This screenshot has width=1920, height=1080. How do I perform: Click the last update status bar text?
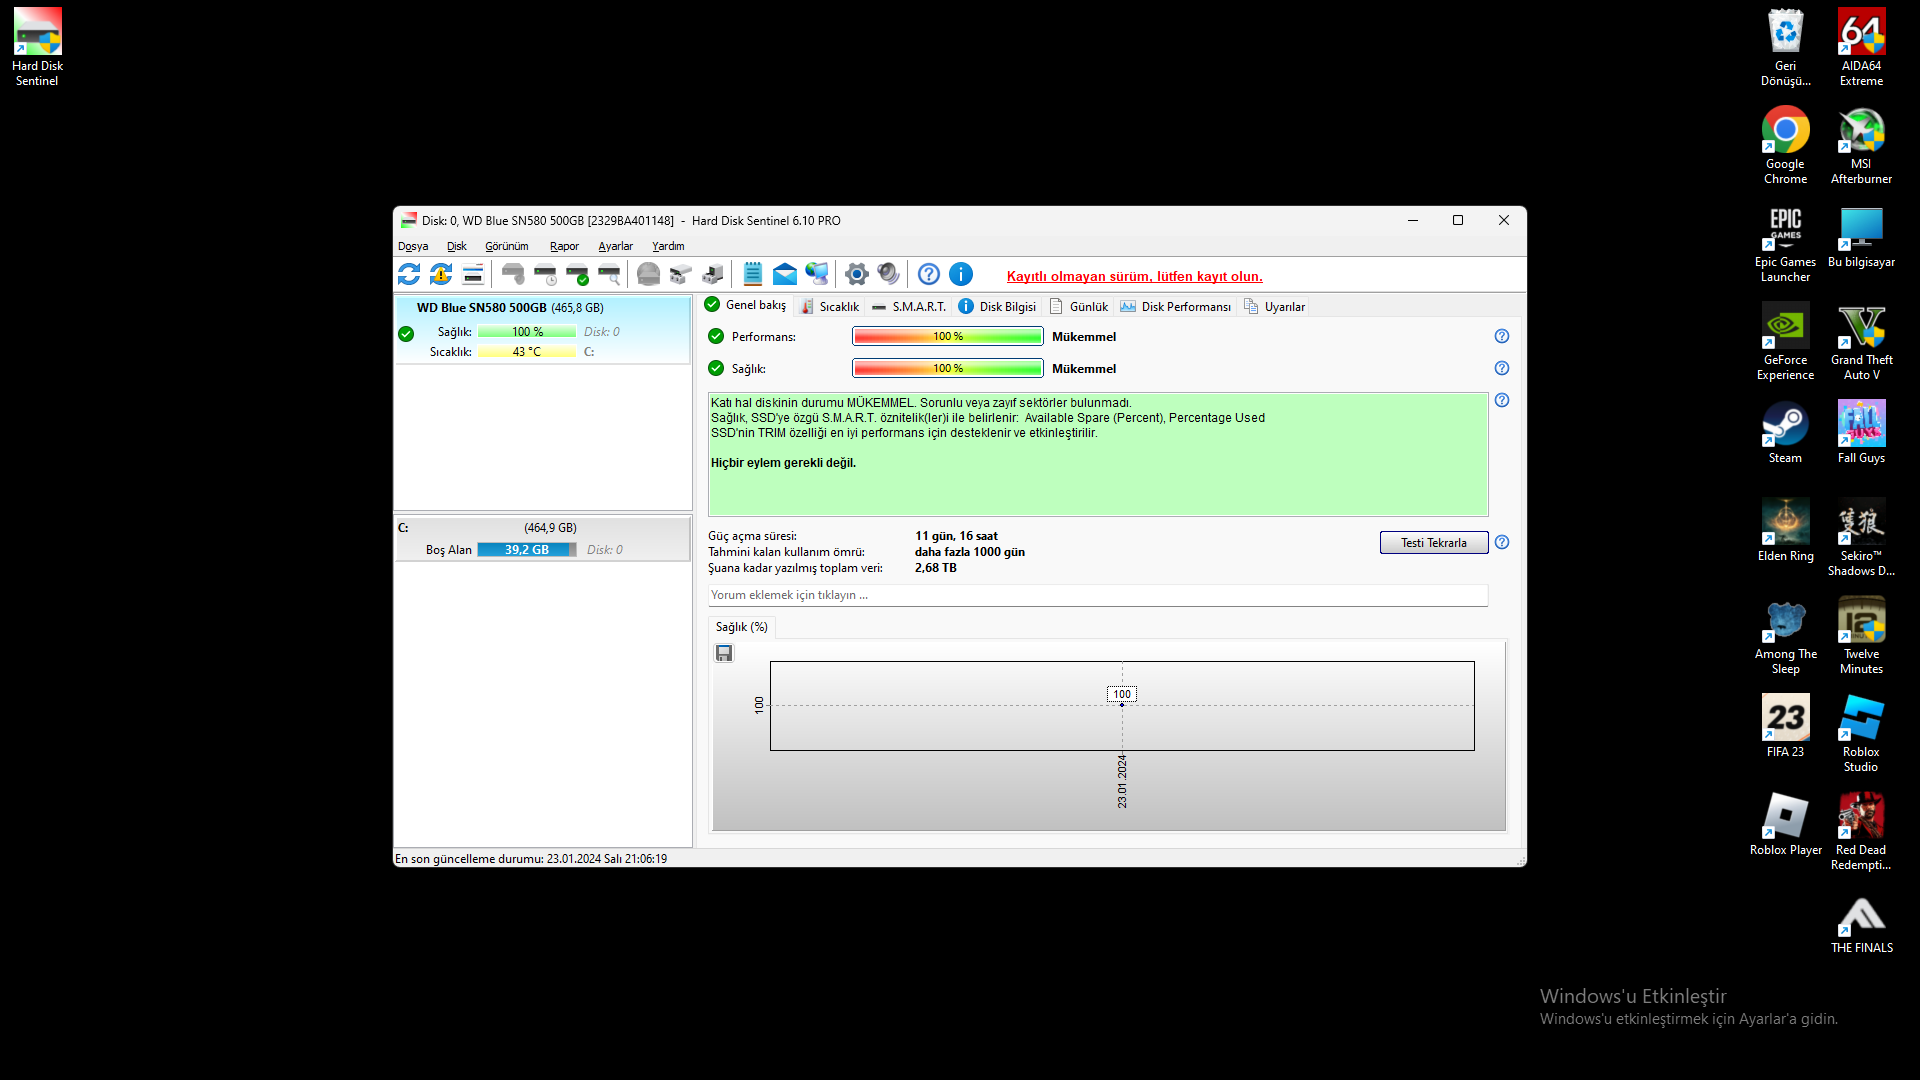[531, 859]
